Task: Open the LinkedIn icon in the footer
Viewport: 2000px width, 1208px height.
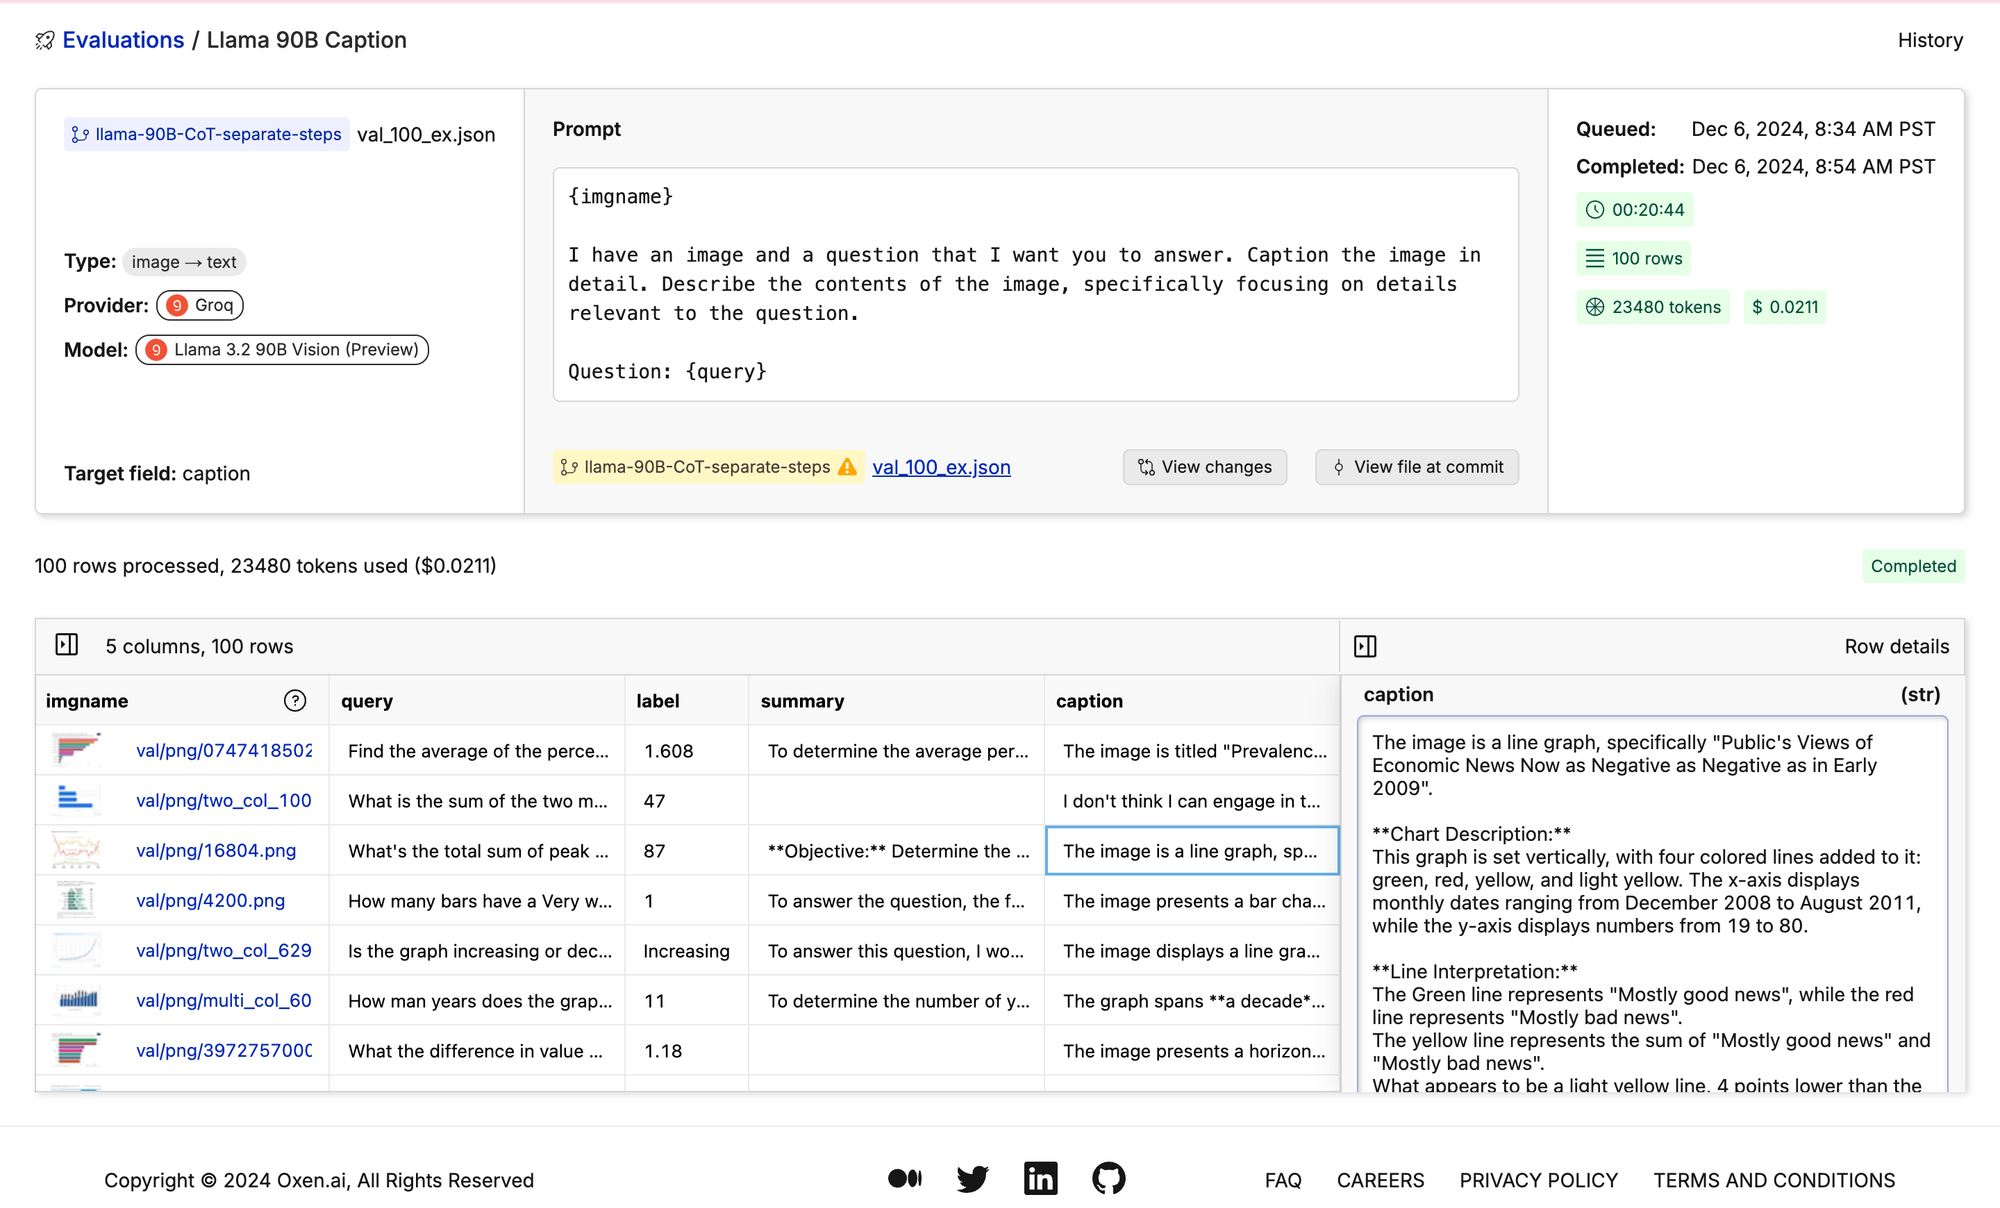Action: click(1040, 1179)
